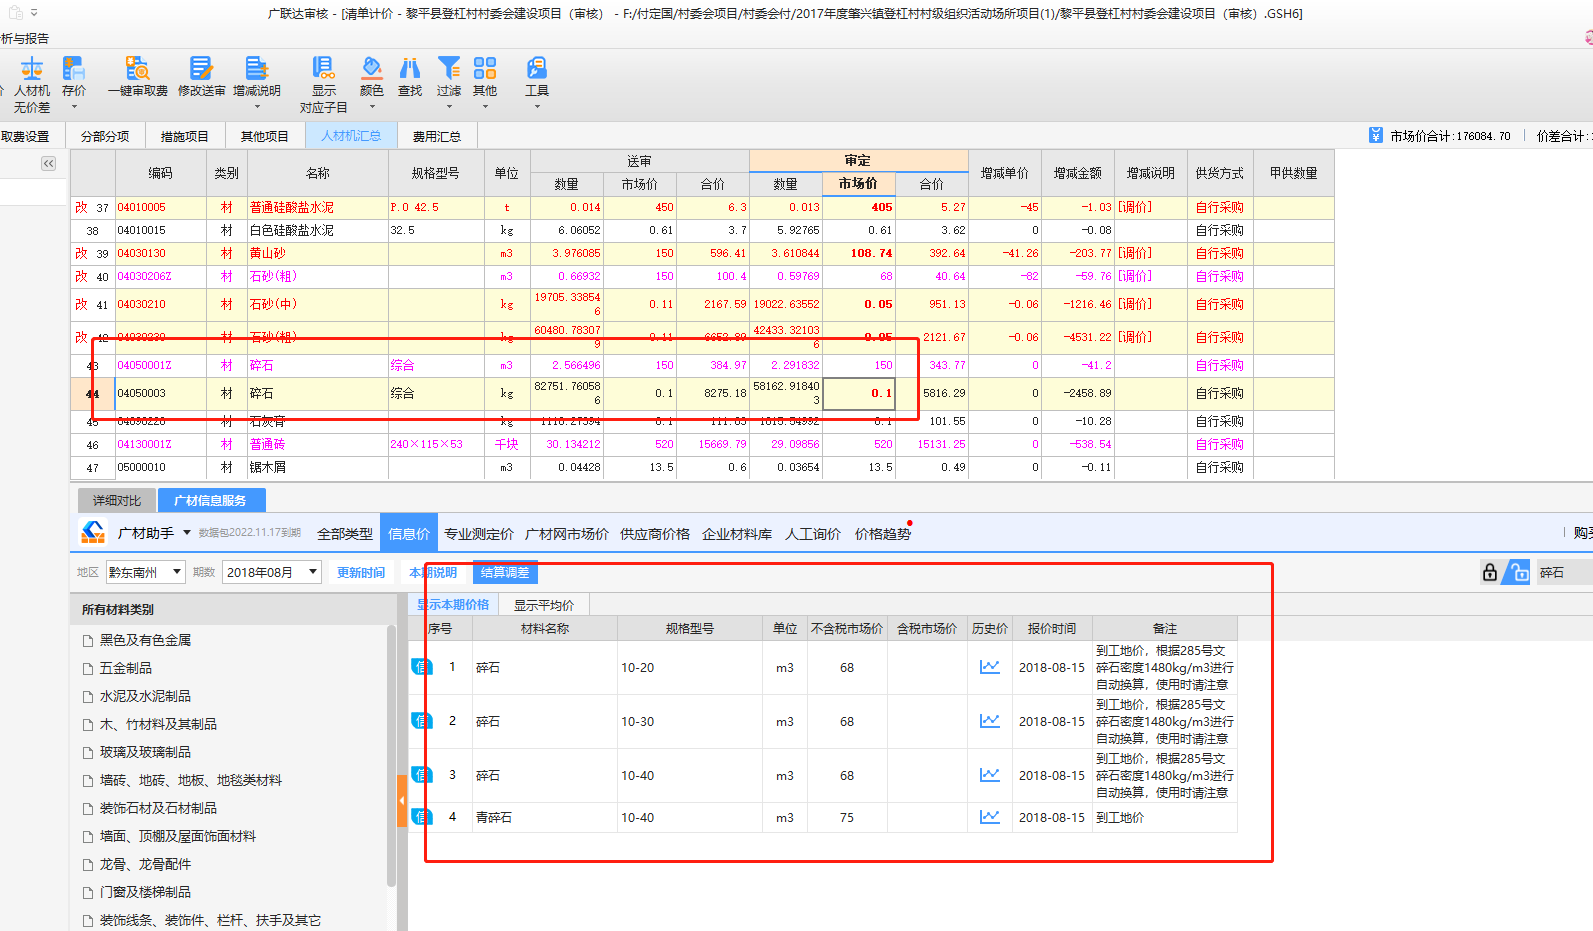
Task: Open the 工具 toolbar icon
Action: pos(537,68)
